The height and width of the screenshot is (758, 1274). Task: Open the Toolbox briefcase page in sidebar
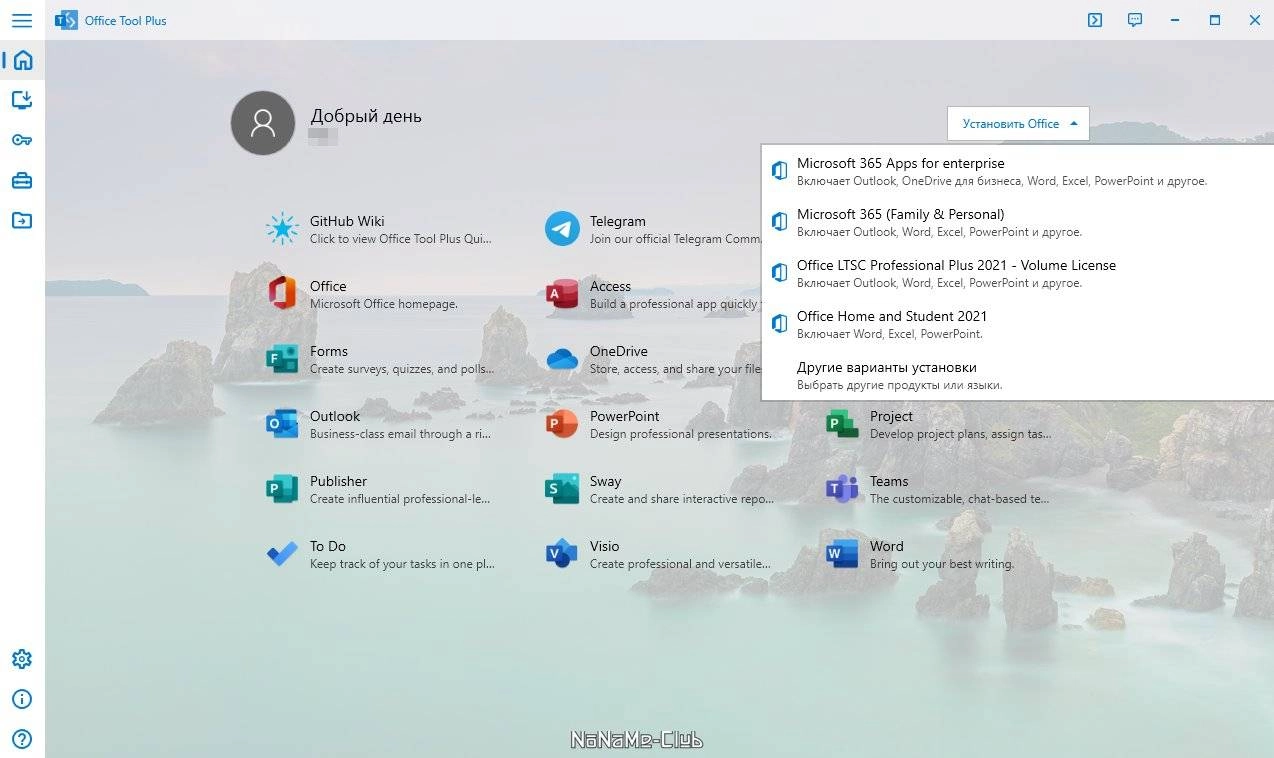[22, 180]
